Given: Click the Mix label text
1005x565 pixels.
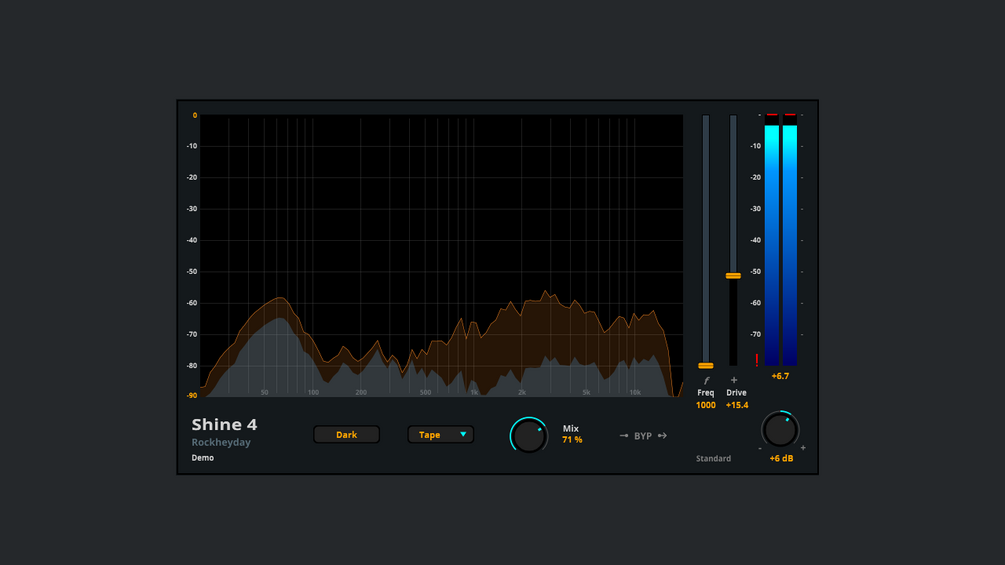Looking at the screenshot, I should point(570,429).
